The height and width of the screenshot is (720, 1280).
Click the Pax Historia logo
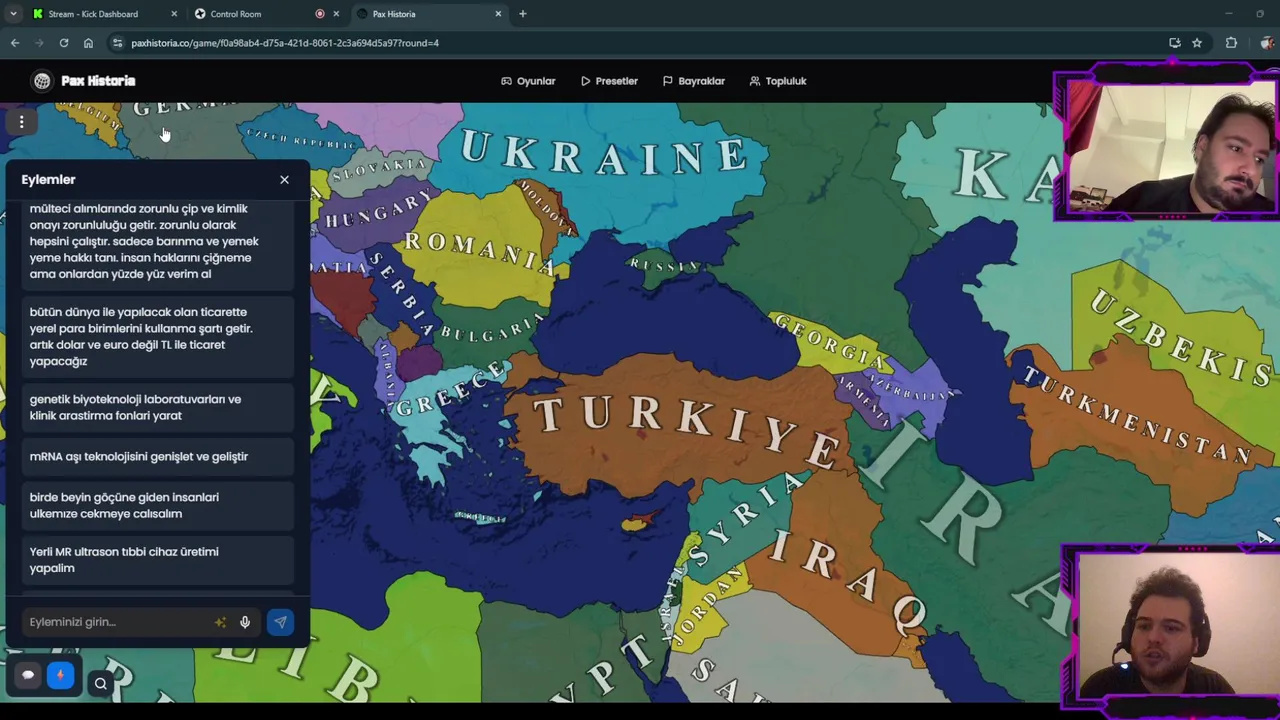[x=42, y=81]
